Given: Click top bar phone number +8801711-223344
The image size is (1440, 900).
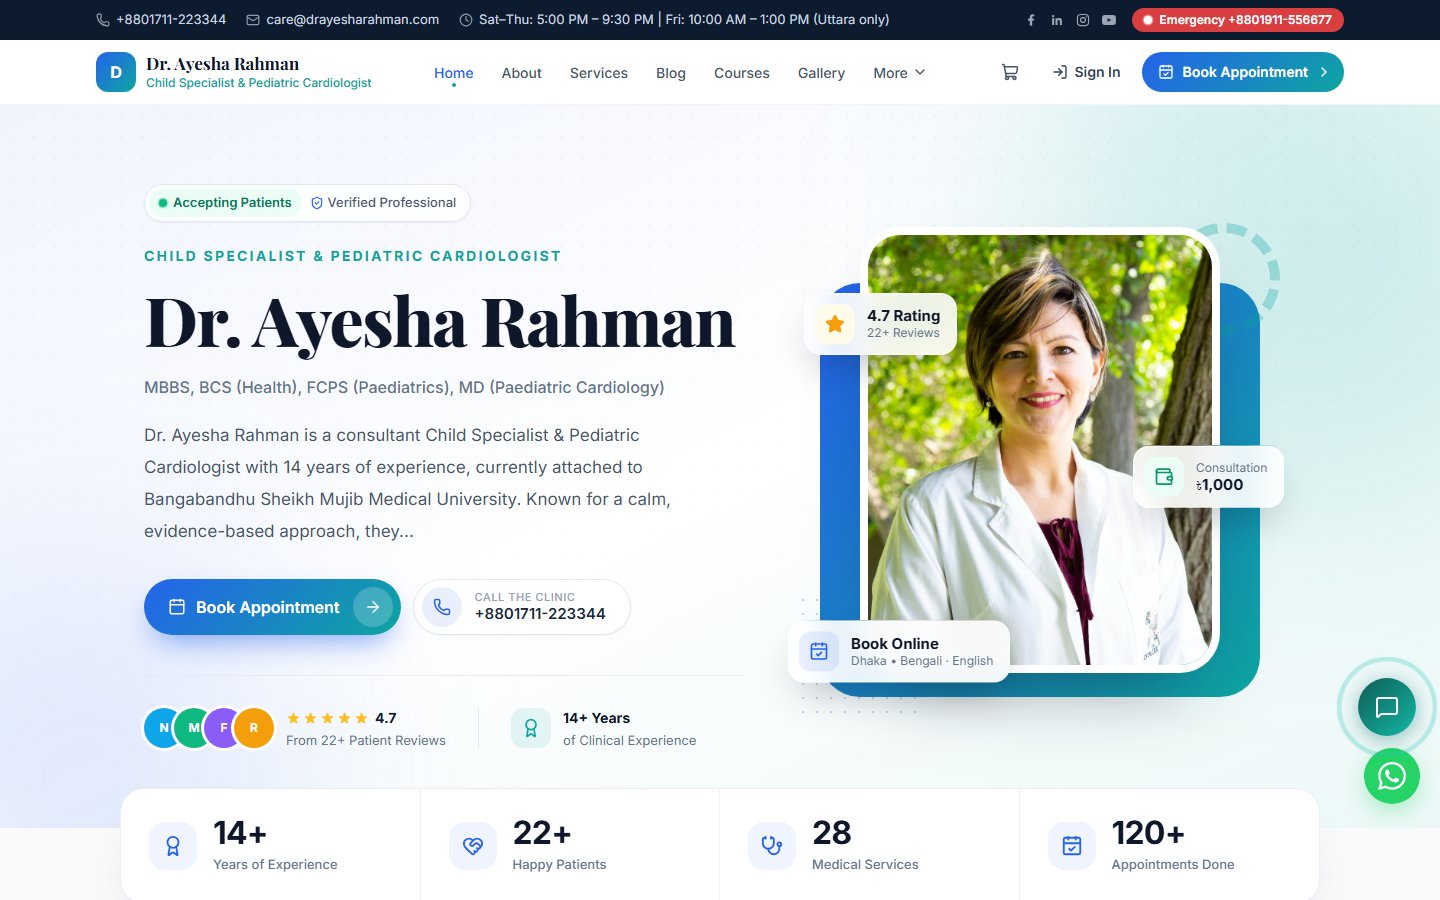Looking at the screenshot, I should coord(171,20).
